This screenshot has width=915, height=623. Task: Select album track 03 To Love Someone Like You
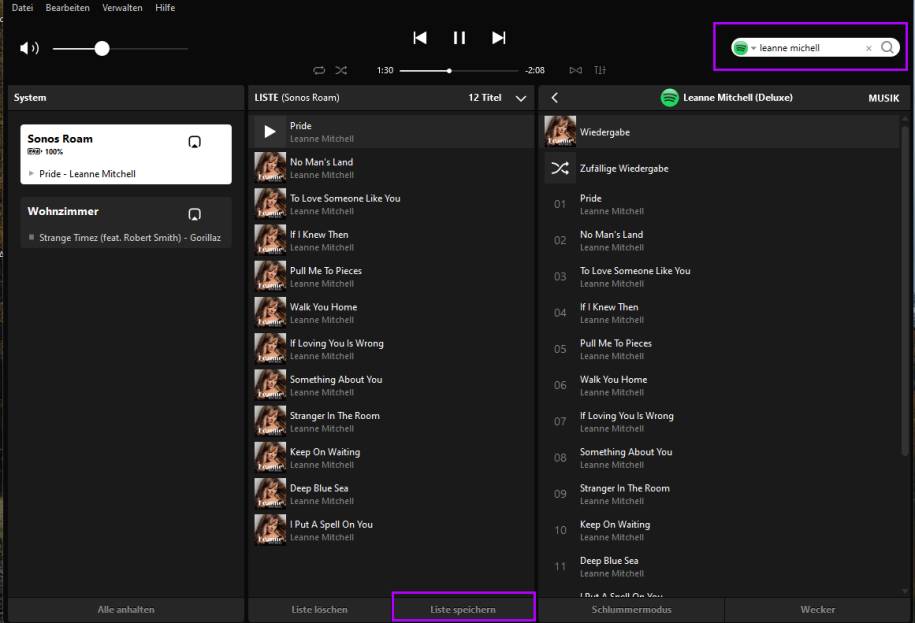click(721, 276)
